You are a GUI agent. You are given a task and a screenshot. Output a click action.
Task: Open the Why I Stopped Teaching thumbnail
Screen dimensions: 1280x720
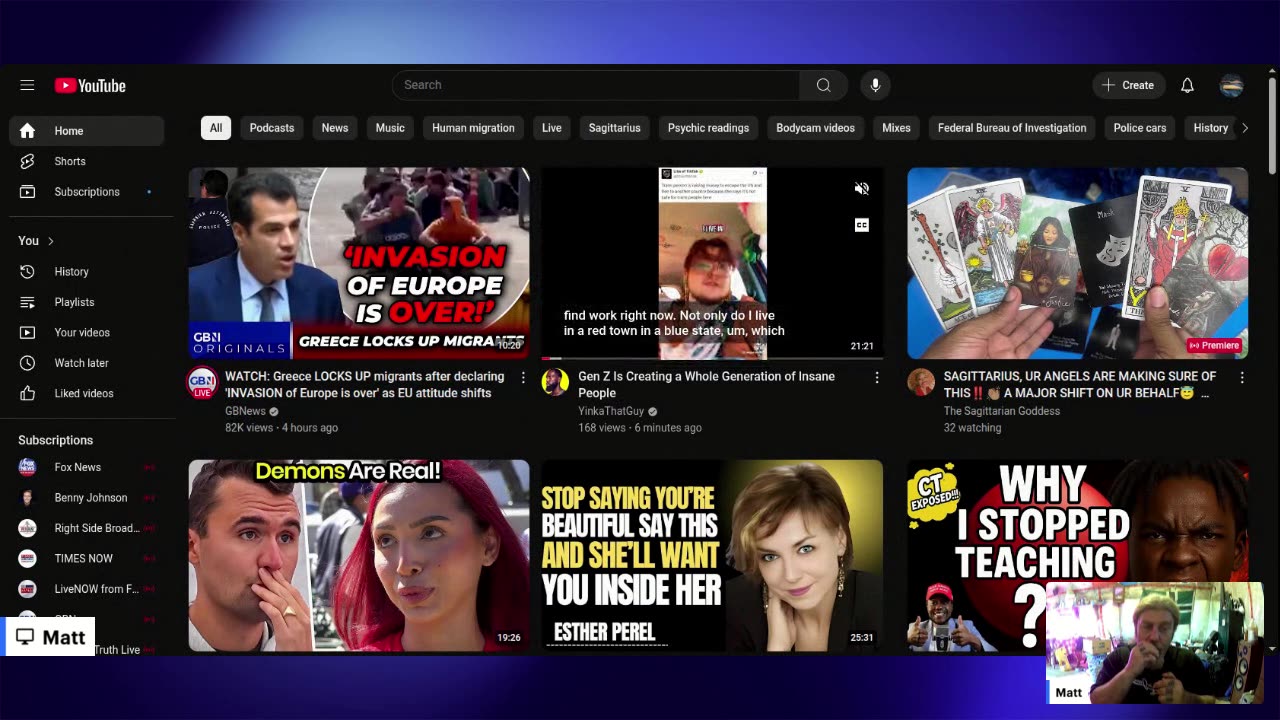[x=1078, y=555]
